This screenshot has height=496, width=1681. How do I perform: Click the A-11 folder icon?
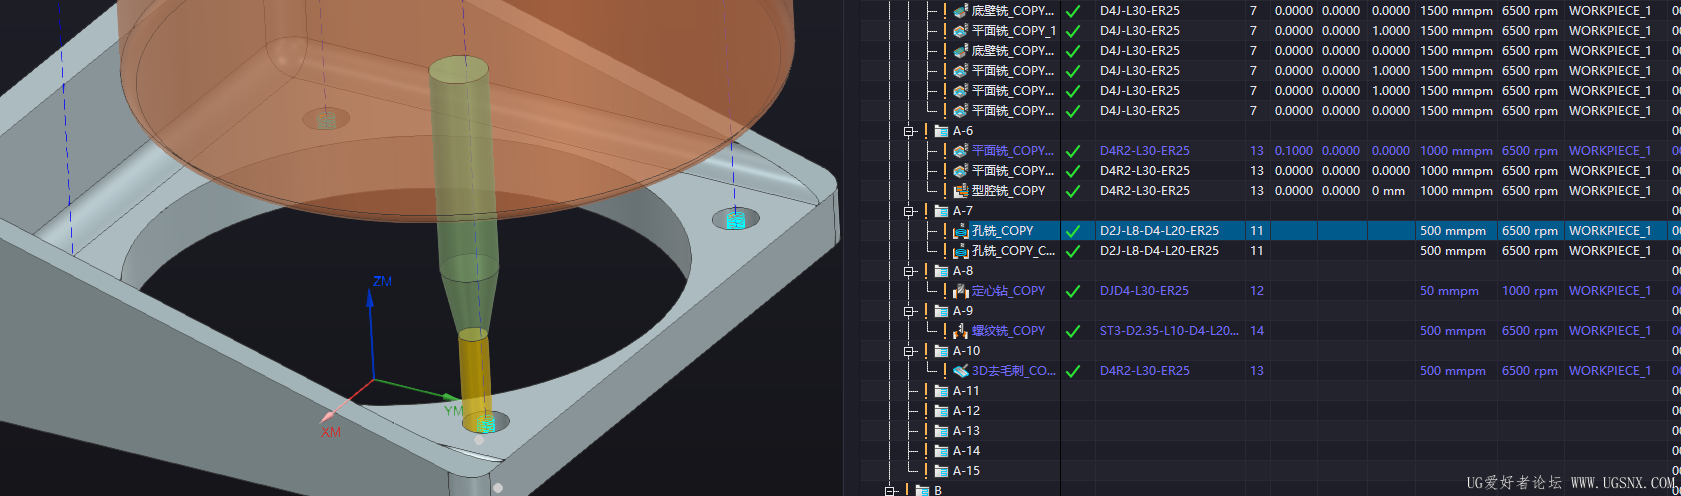941,391
